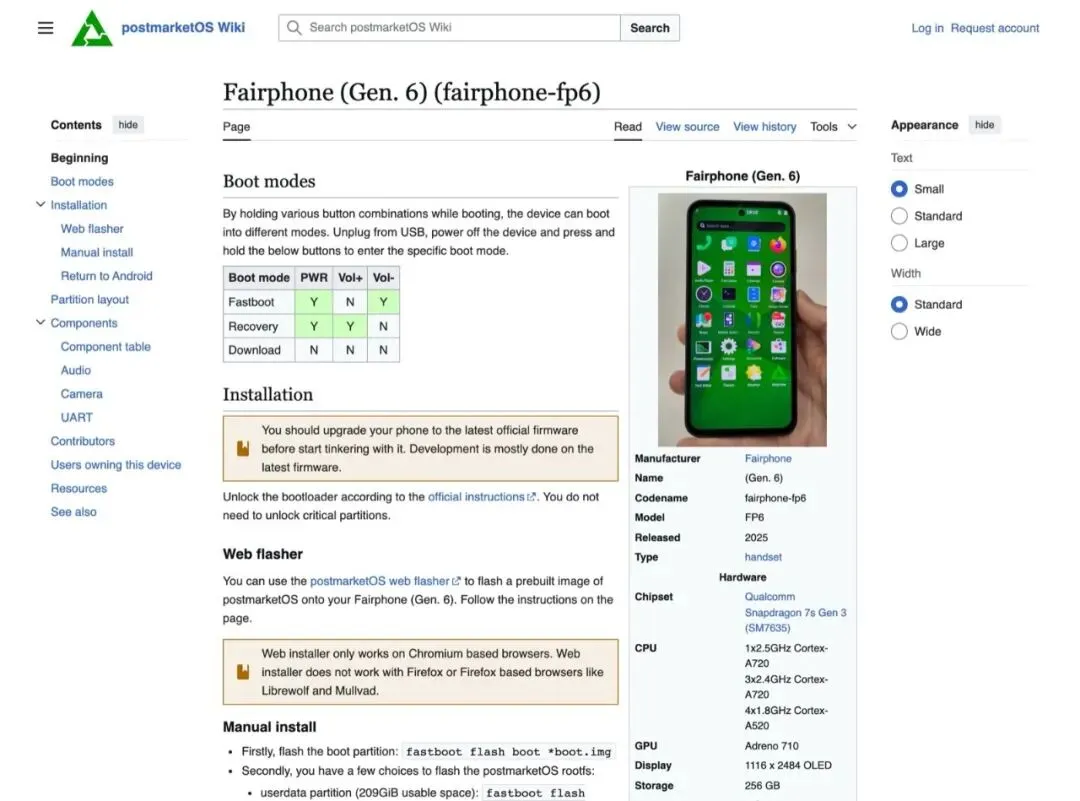The width and height of the screenshot is (1080, 801).
Task: Jump to Manual install in contents
Action: click(x=96, y=252)
